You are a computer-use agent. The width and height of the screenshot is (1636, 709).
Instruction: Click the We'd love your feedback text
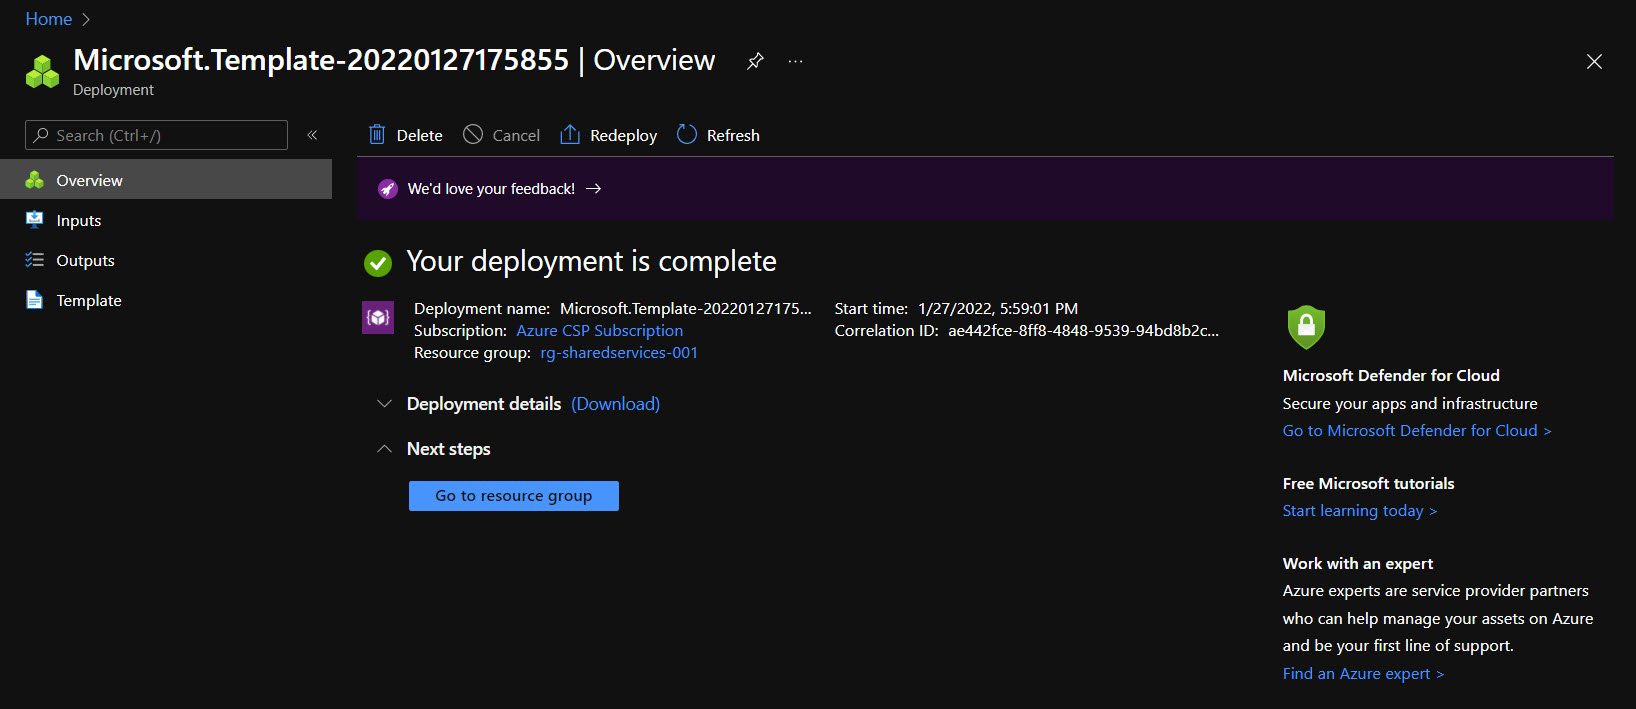tap(491, 189)
